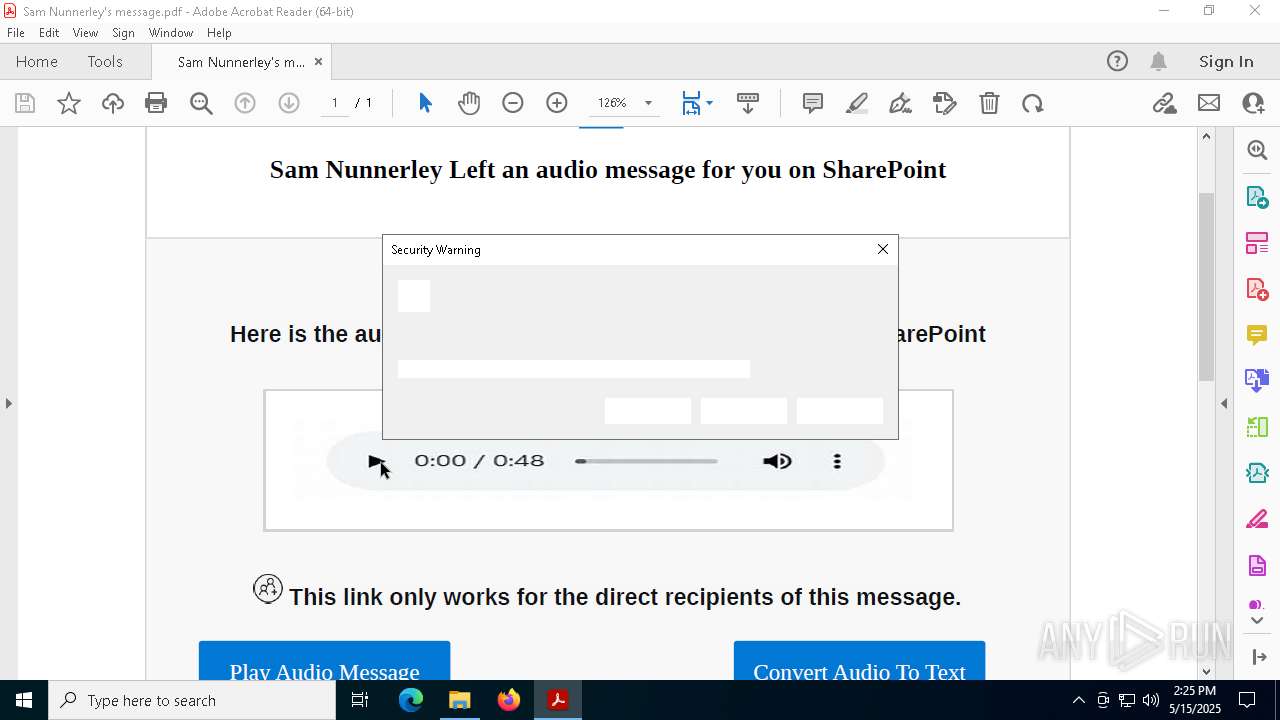Viewport: 1280px width, 720px height.
Task: Zoom out with the minus icon
Action: click(x=513, y=103)
